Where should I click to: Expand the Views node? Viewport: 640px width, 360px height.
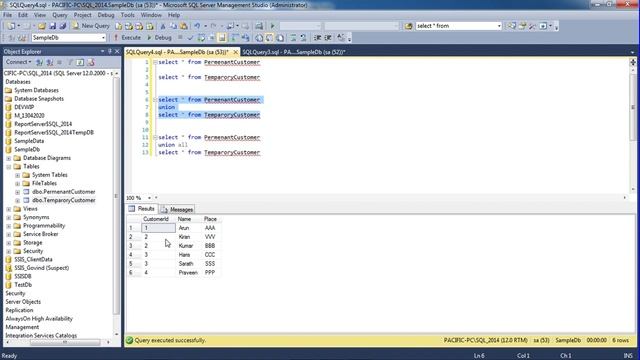coord(9,209)
